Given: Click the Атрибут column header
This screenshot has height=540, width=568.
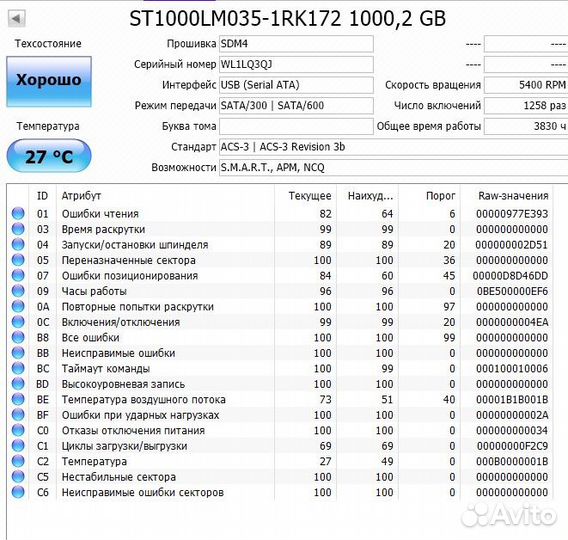Looking at the screenshot, I should tap(166, 196).
